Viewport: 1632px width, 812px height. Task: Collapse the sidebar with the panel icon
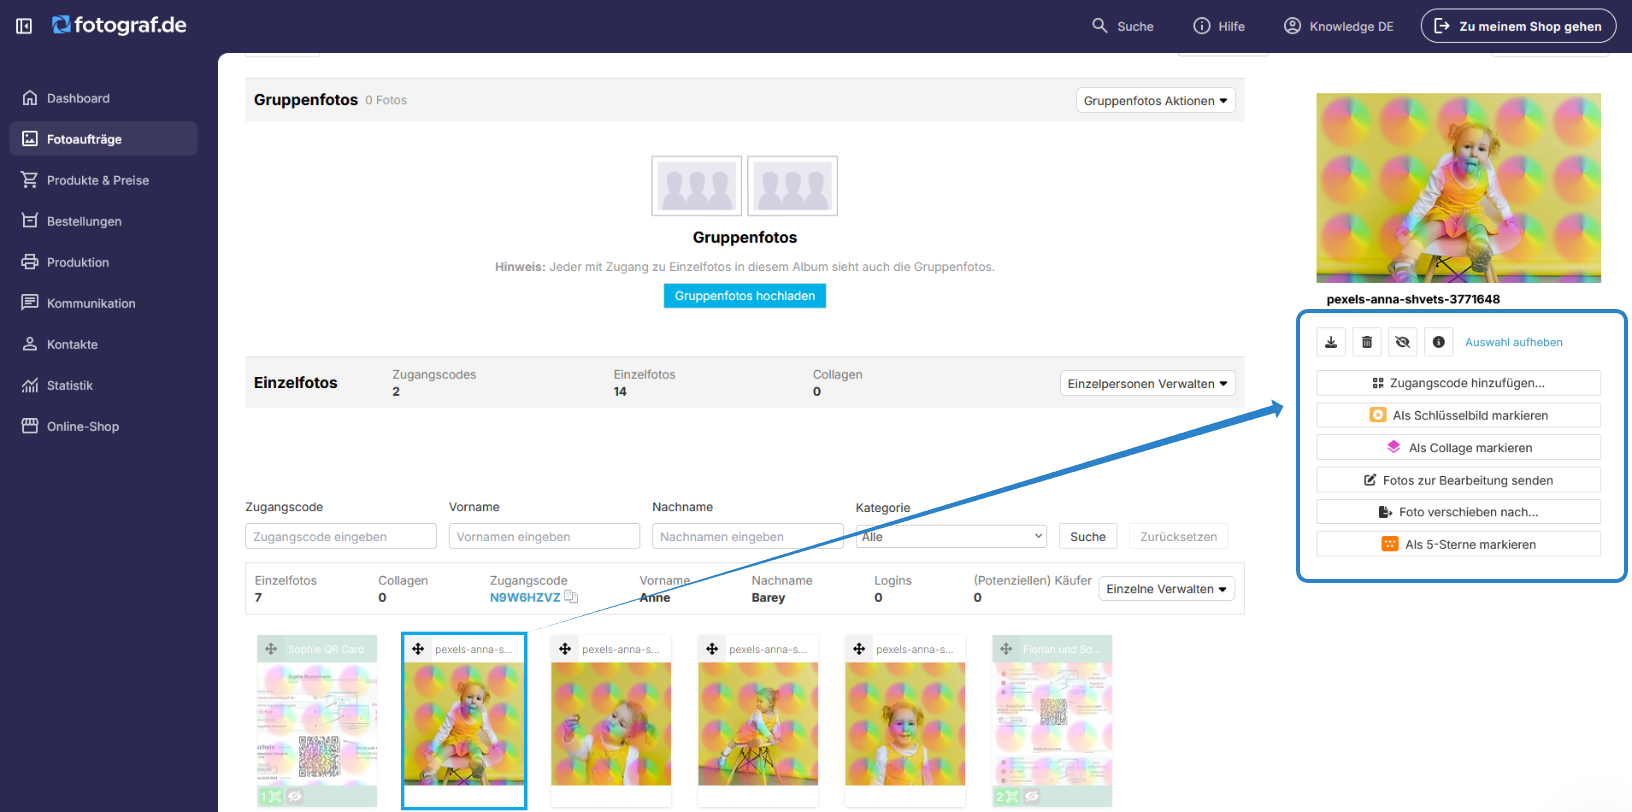(24, 26)
